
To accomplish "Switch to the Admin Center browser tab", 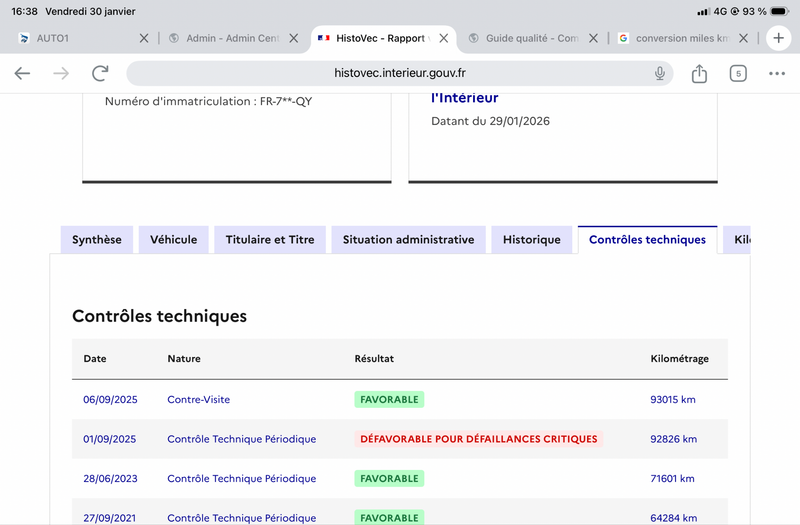I will (228, 38).
